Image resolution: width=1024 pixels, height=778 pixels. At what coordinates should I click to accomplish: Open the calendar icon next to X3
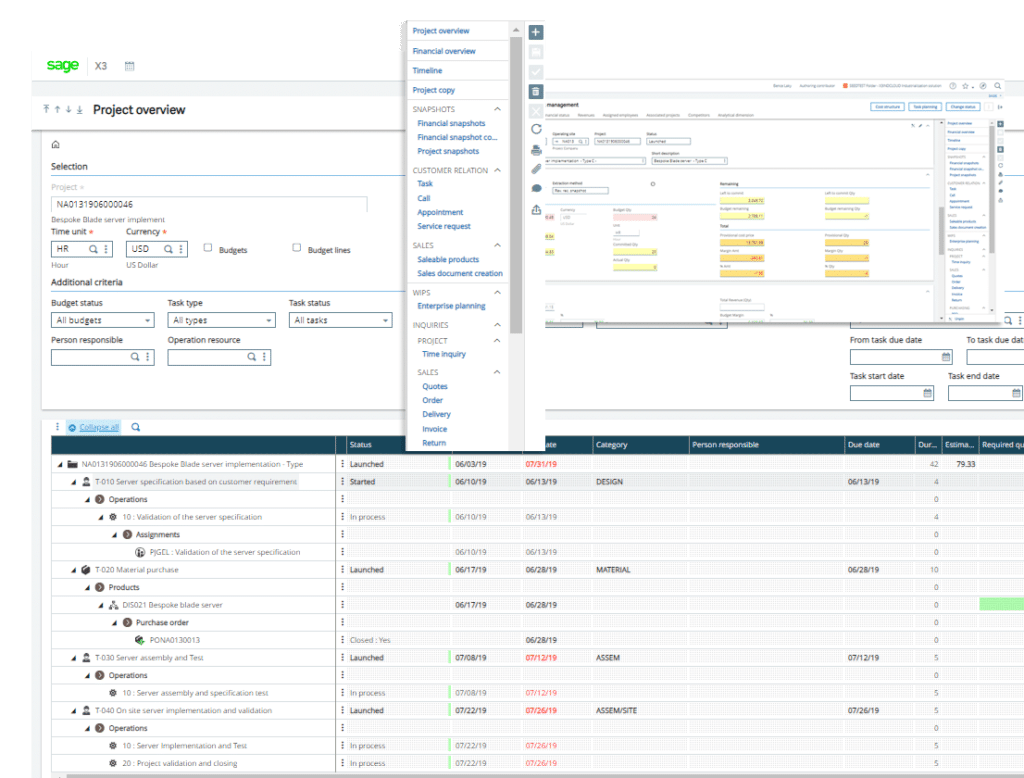click(130, 66)
